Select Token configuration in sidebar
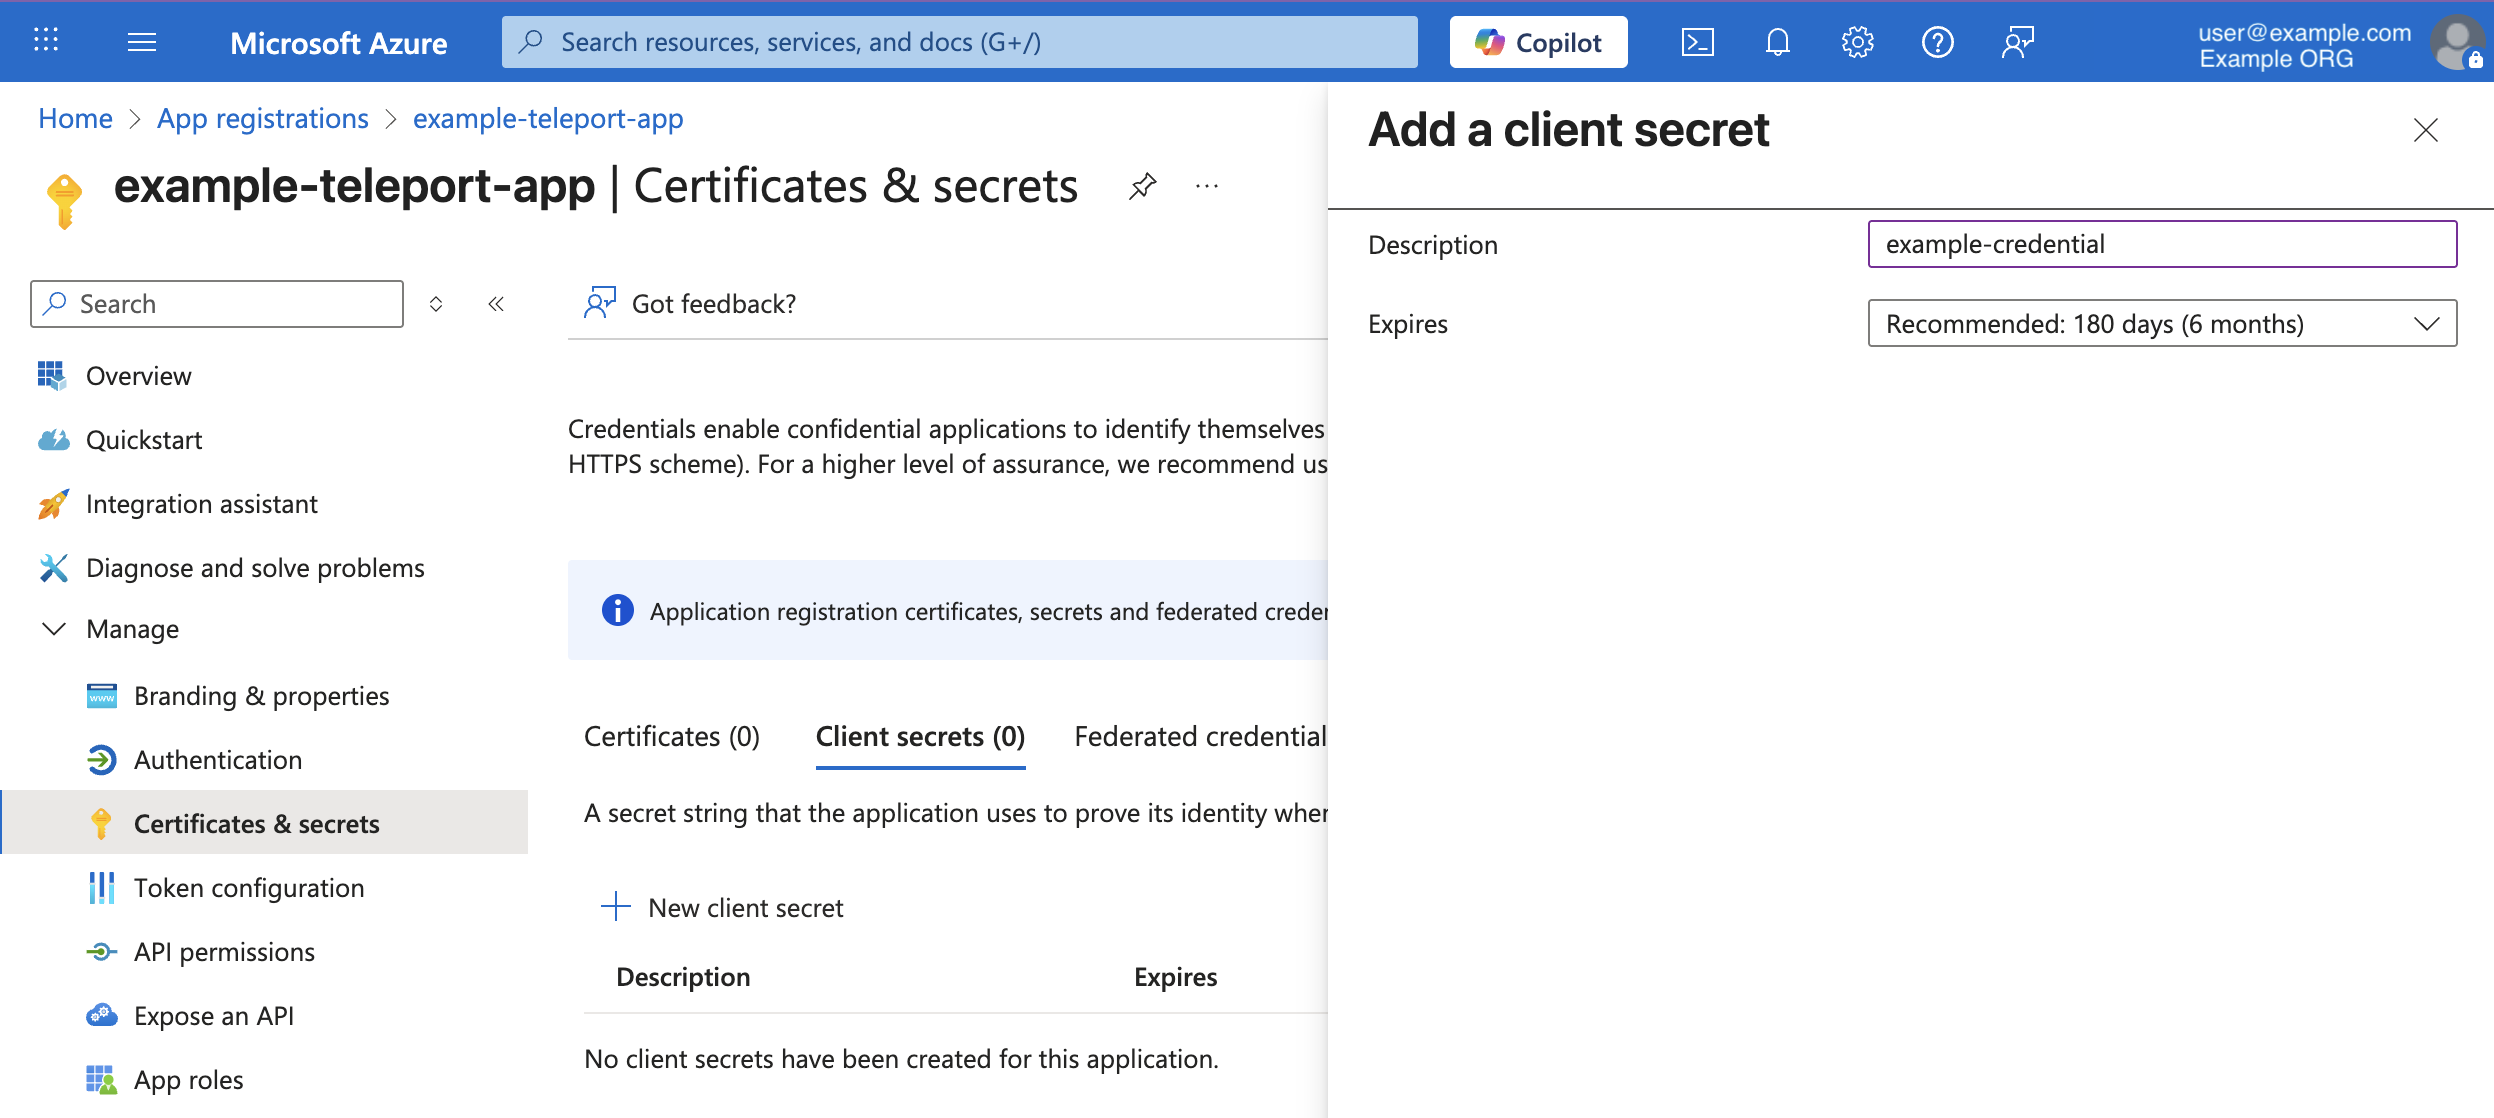 coord(248,887)
